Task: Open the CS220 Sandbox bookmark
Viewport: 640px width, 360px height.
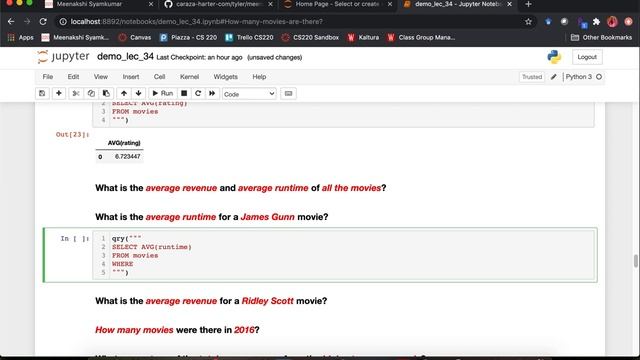Action: click(311, 38)
